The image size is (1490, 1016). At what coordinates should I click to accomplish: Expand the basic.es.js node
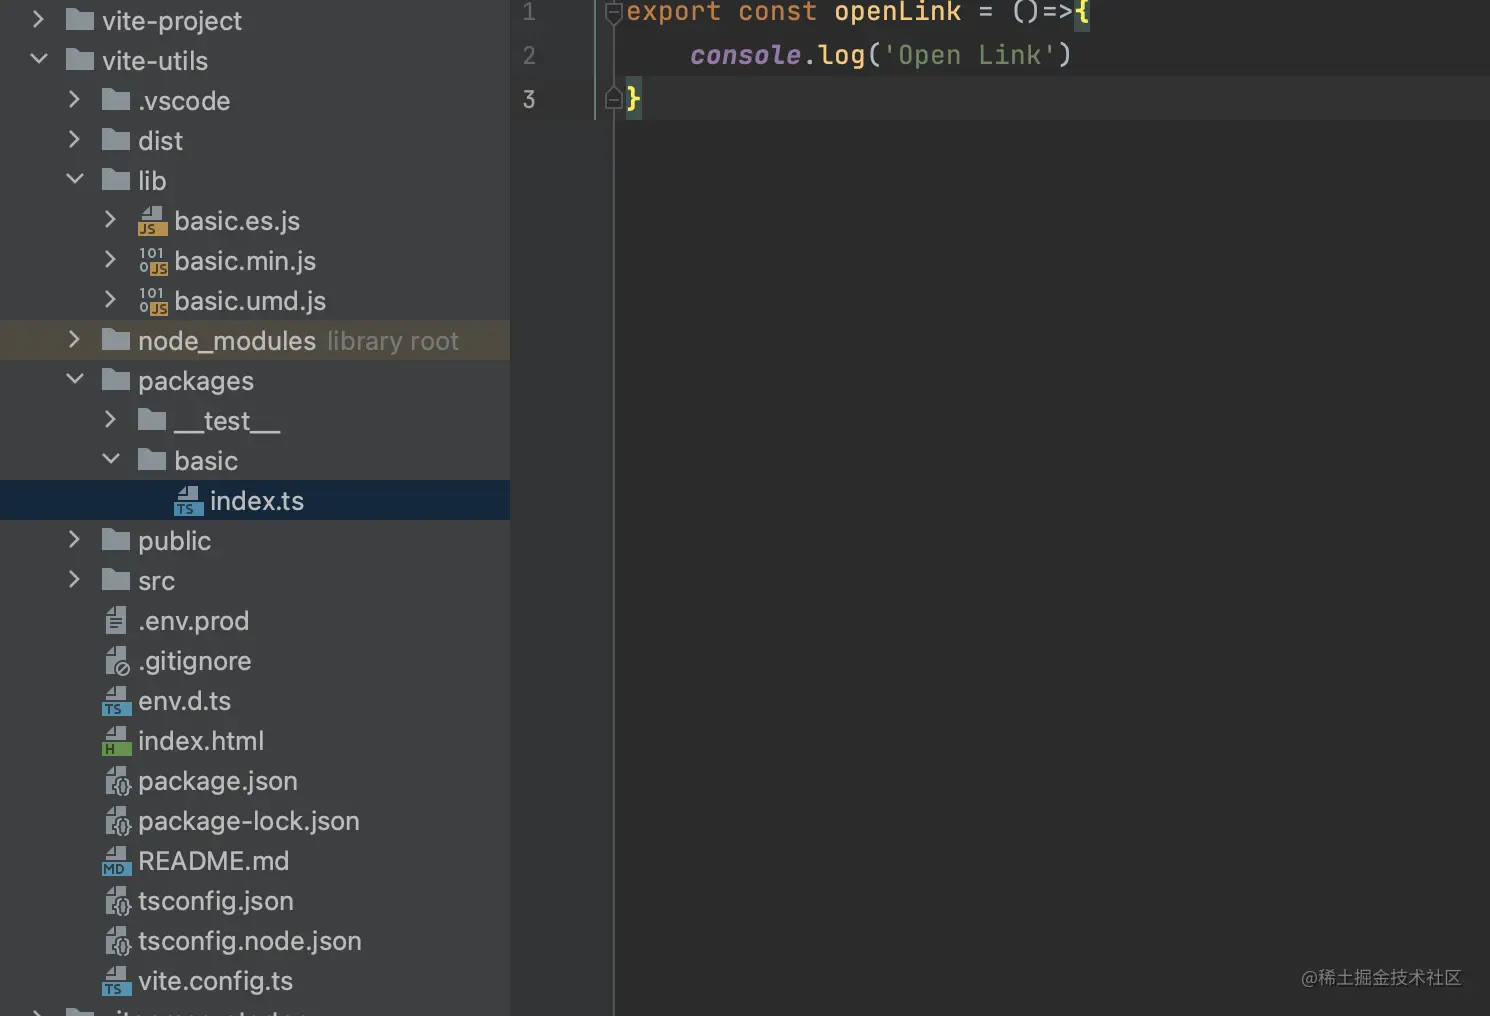(110, 219)
